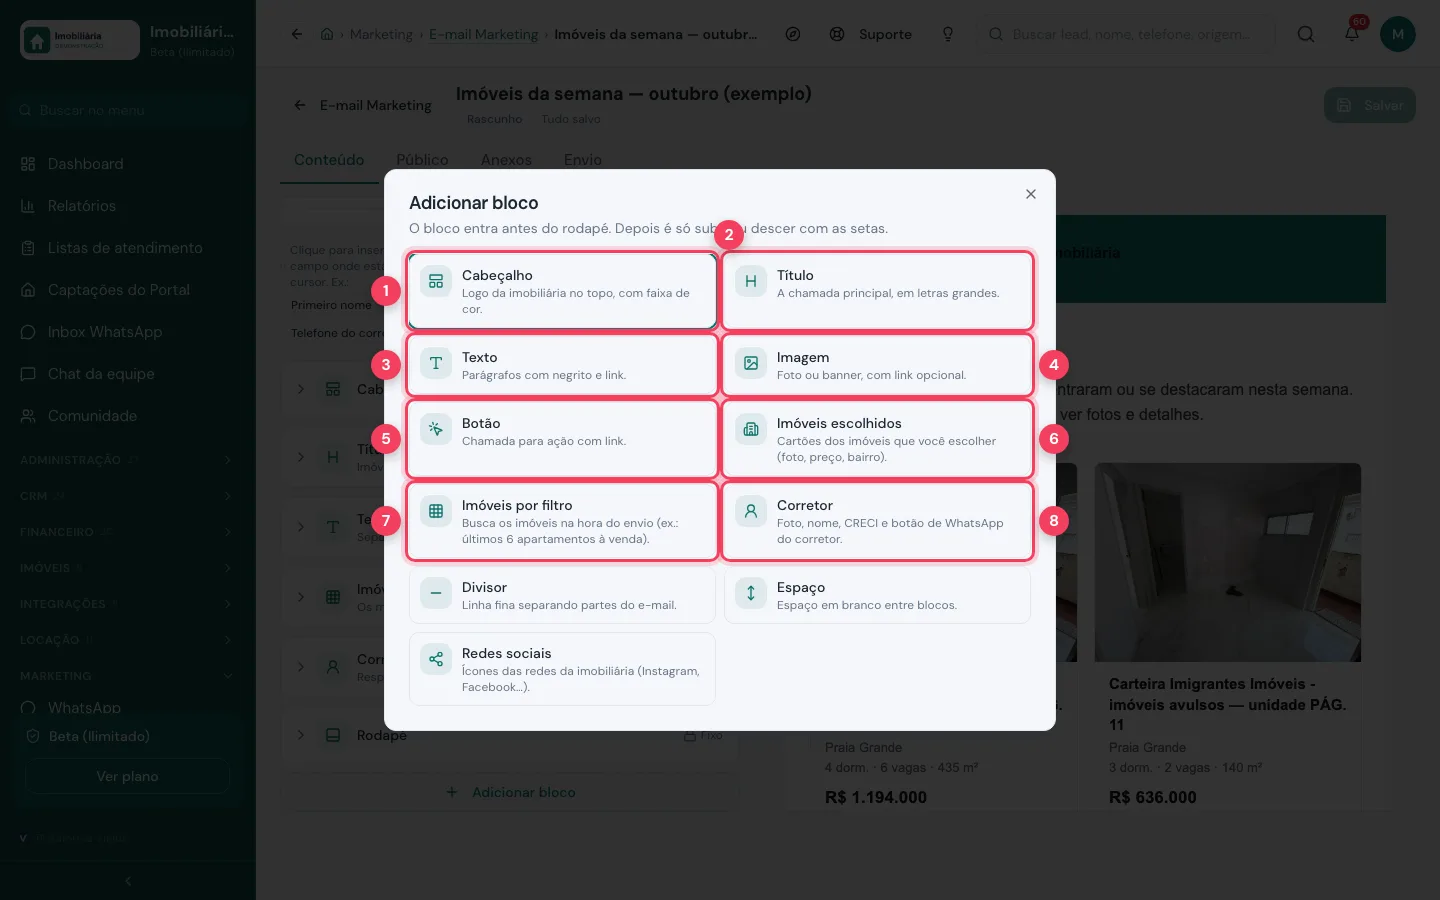
Task: Collapse the sidebar with bottom chevron
Action: [128, 881]
